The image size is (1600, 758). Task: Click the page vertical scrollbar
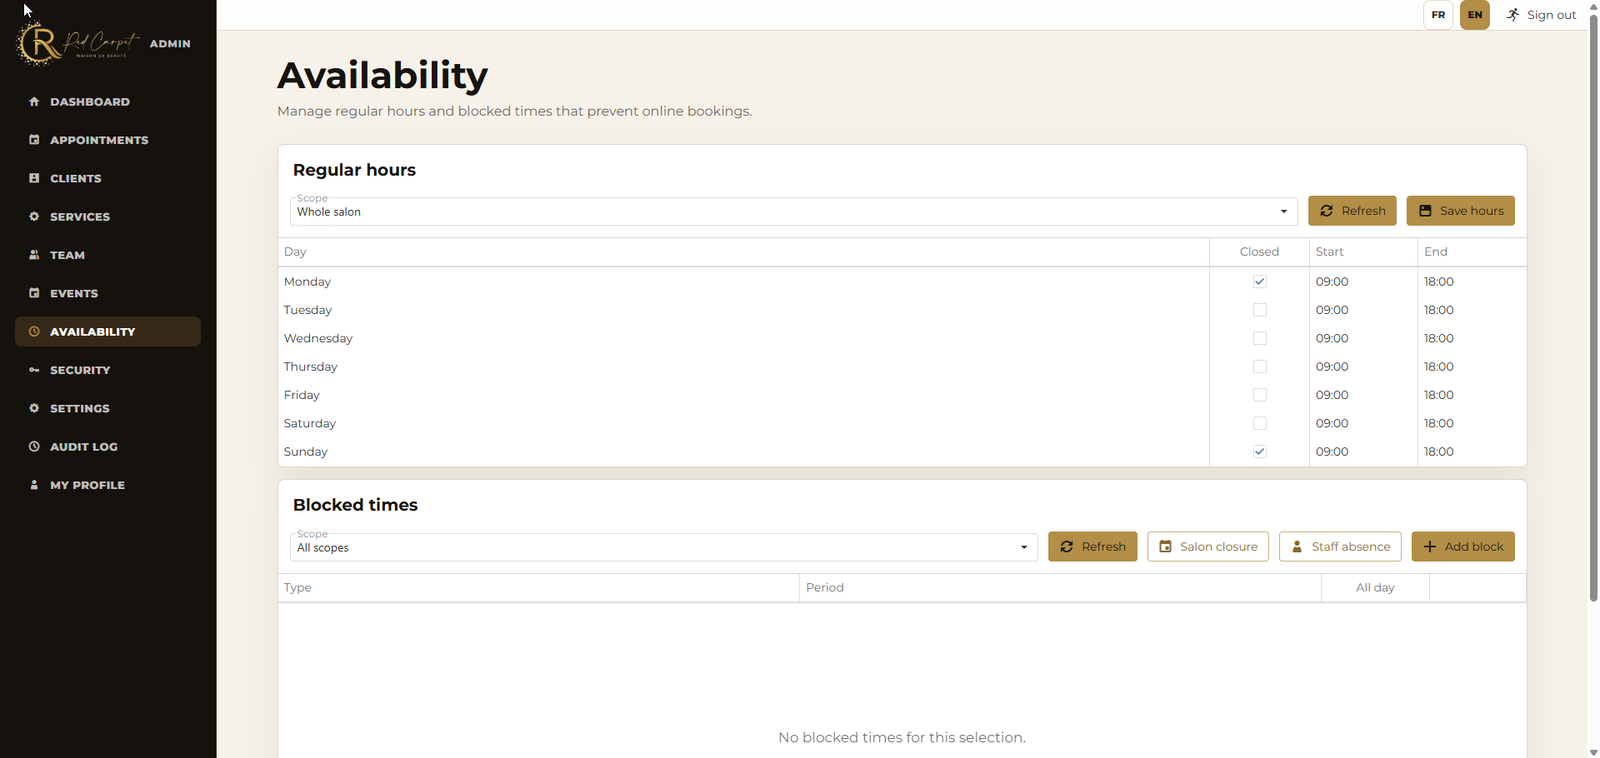pyautogui.click(x=1594, y=307)
